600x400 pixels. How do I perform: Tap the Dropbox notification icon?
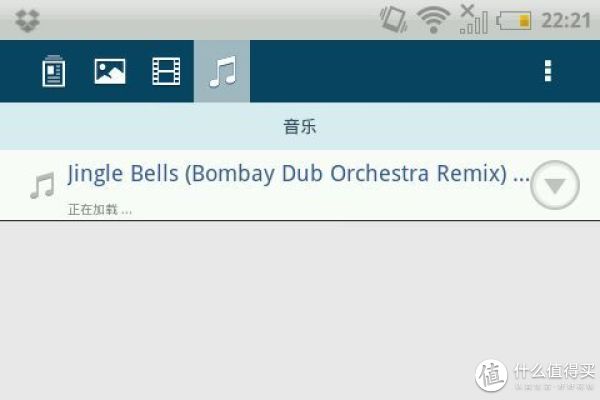pos(28,20)
